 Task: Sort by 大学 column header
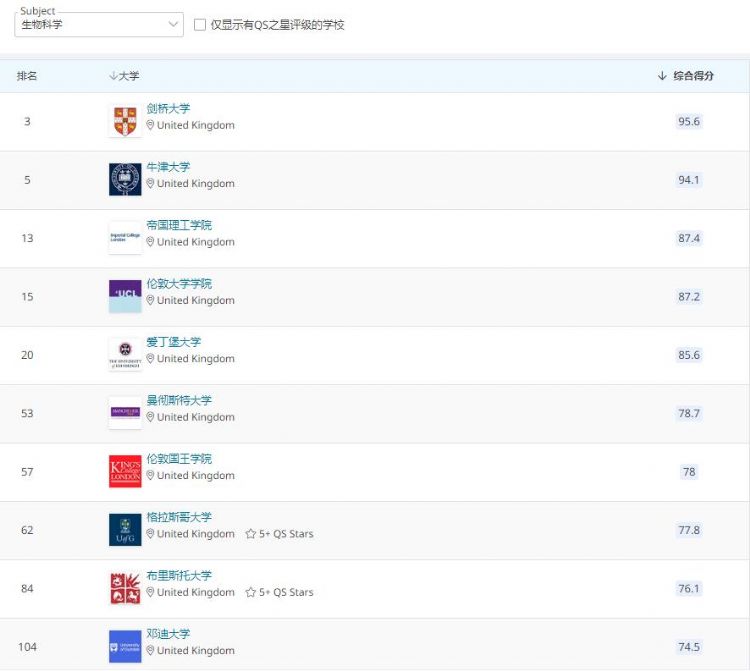point(128,76)
